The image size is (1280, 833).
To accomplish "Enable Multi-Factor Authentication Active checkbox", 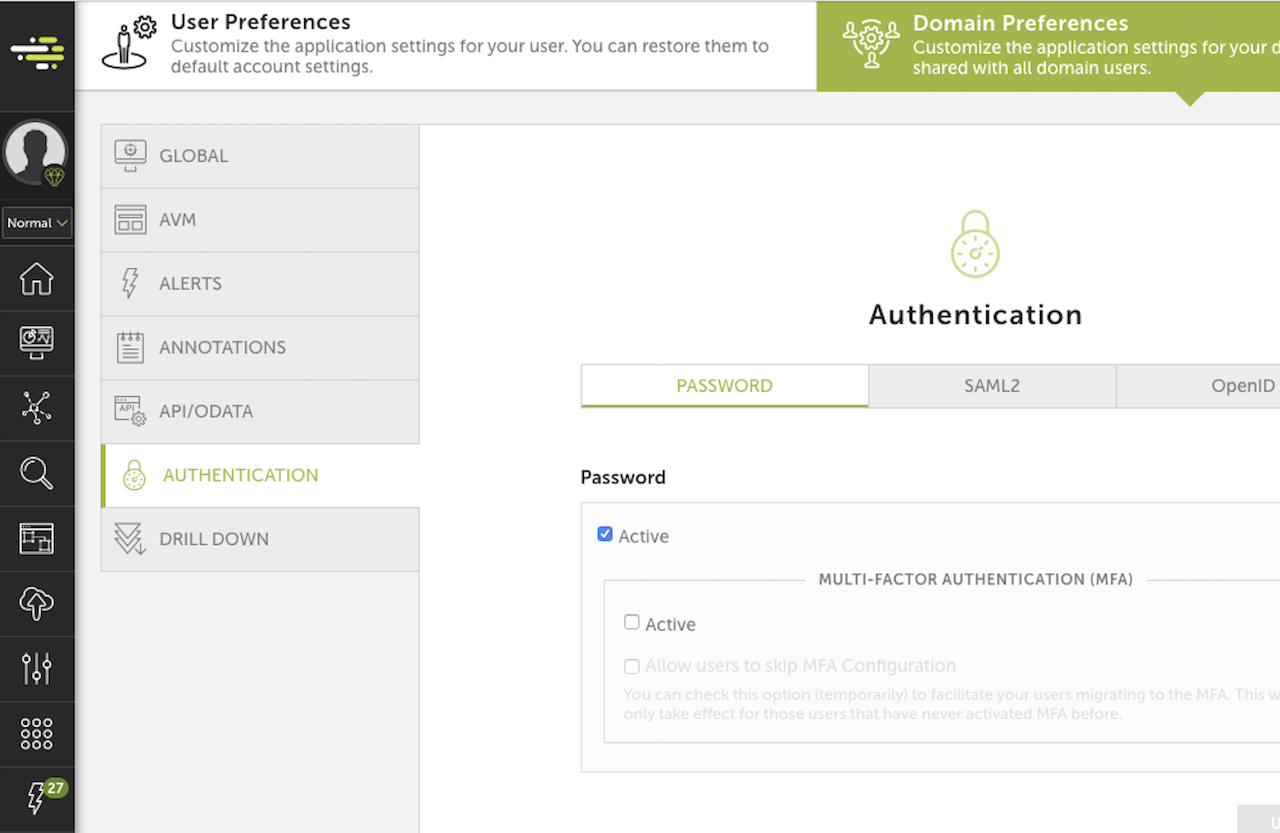I will [x=631, y=622].
